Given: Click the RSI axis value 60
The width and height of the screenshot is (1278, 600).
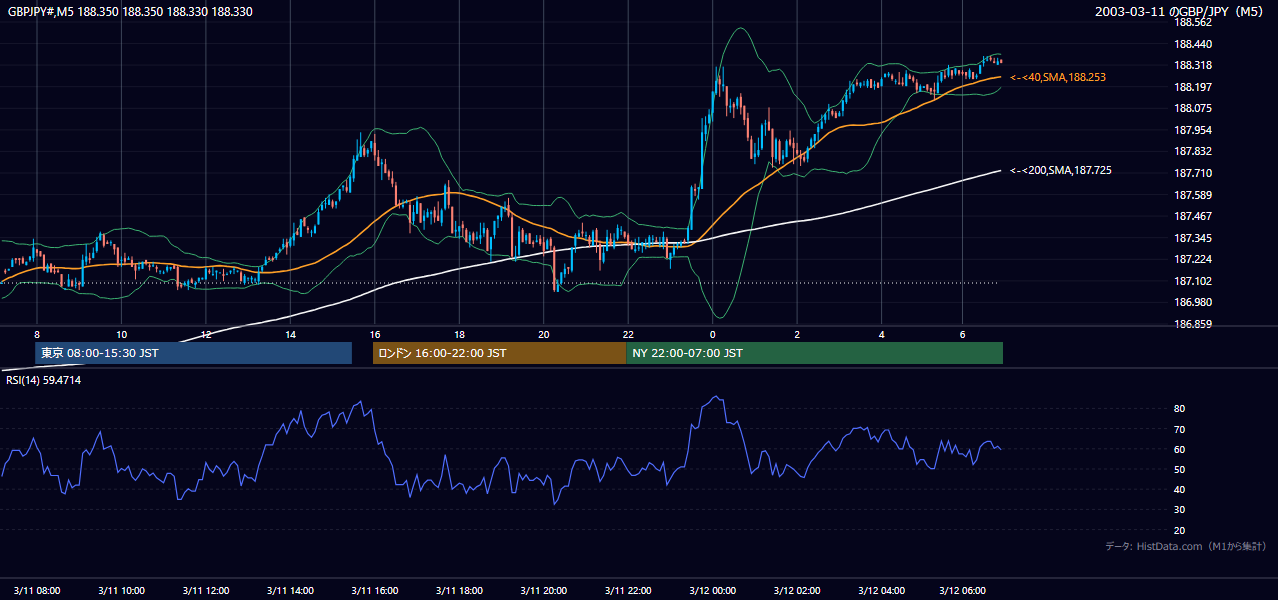Looking at the screenshot, I should tap(1179, 449).
